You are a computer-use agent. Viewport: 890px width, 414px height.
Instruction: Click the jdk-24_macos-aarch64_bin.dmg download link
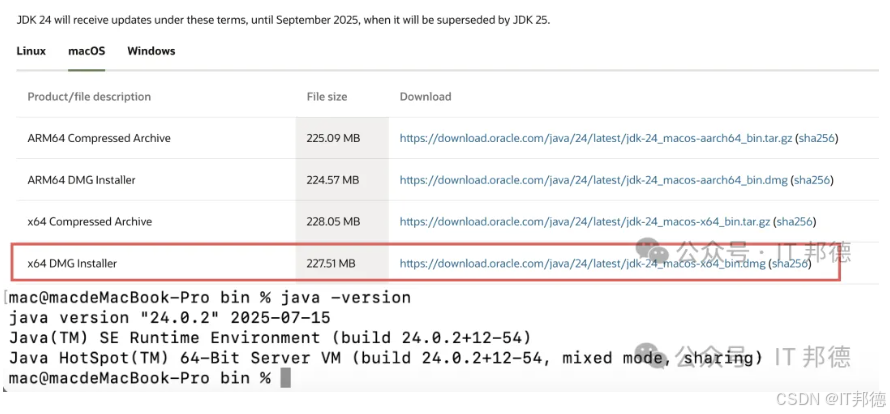click(x=593, y=180)
